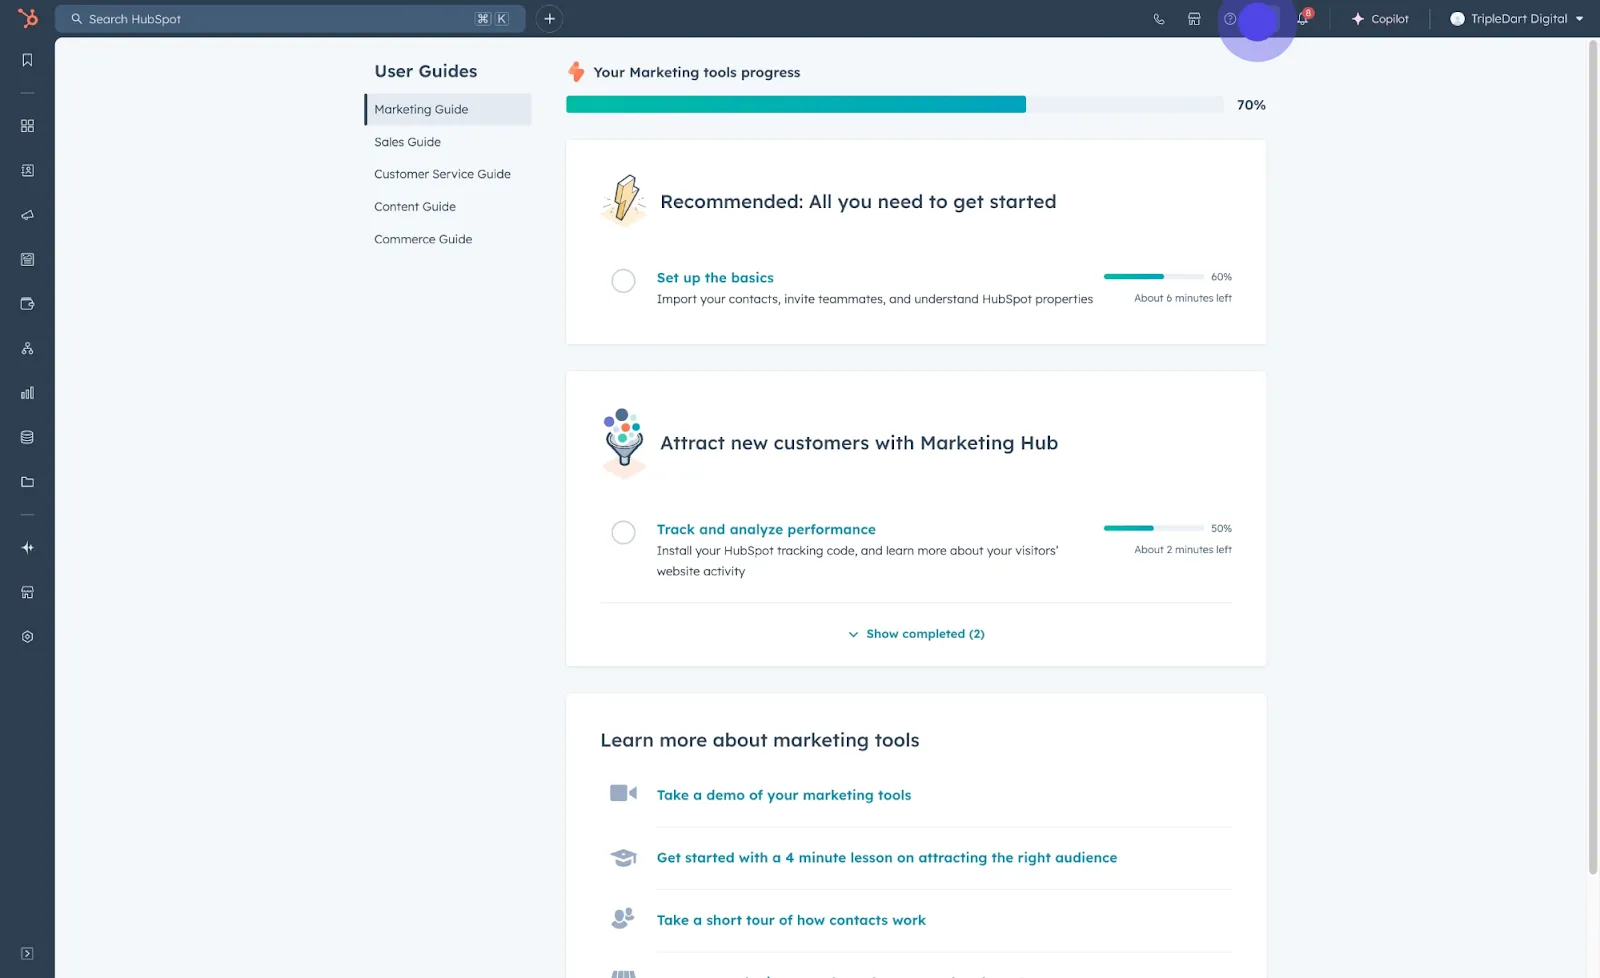
Task: Select the Marketing Guide tab
Action: point(448,110)
